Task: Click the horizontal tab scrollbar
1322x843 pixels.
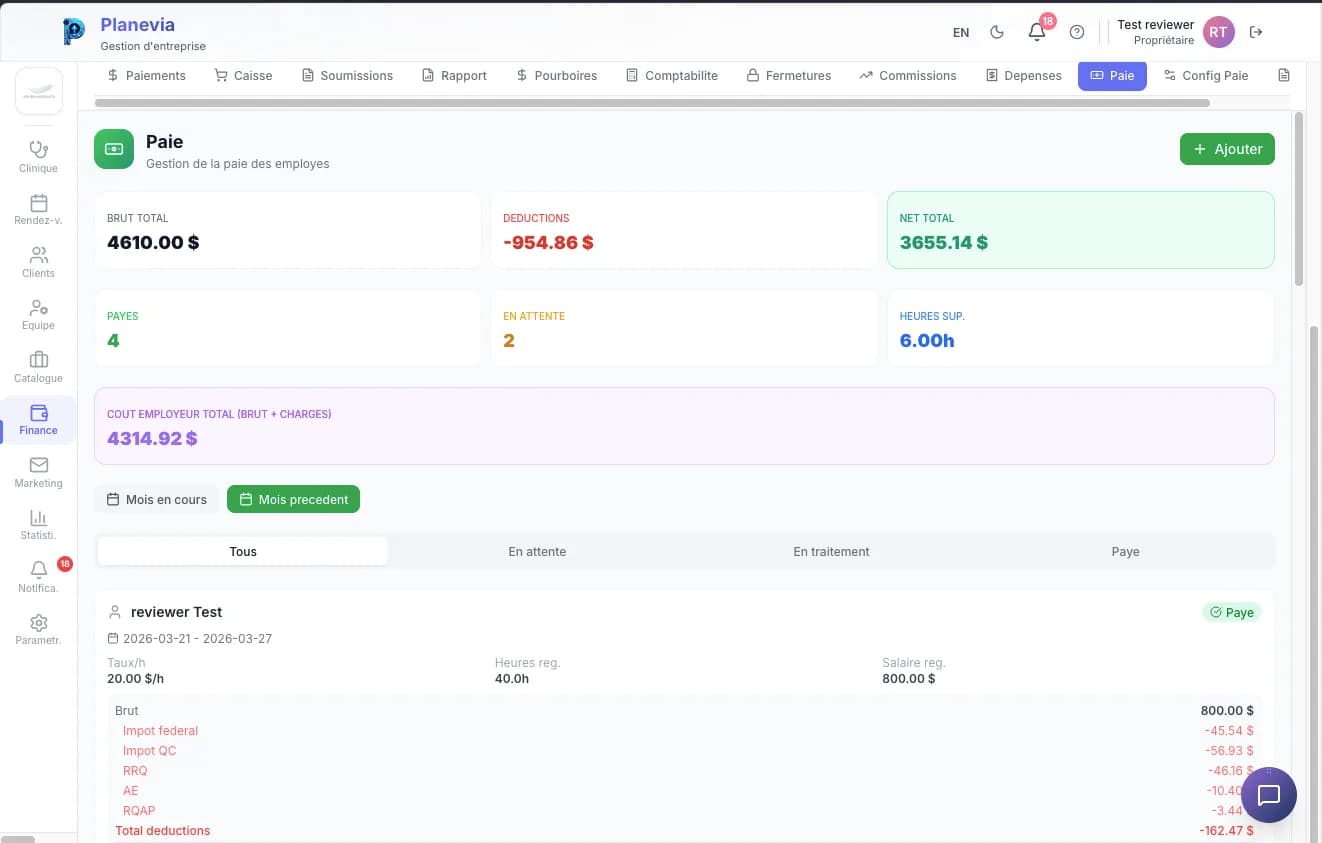Action: pyautogui.click(x=652, y=102)
